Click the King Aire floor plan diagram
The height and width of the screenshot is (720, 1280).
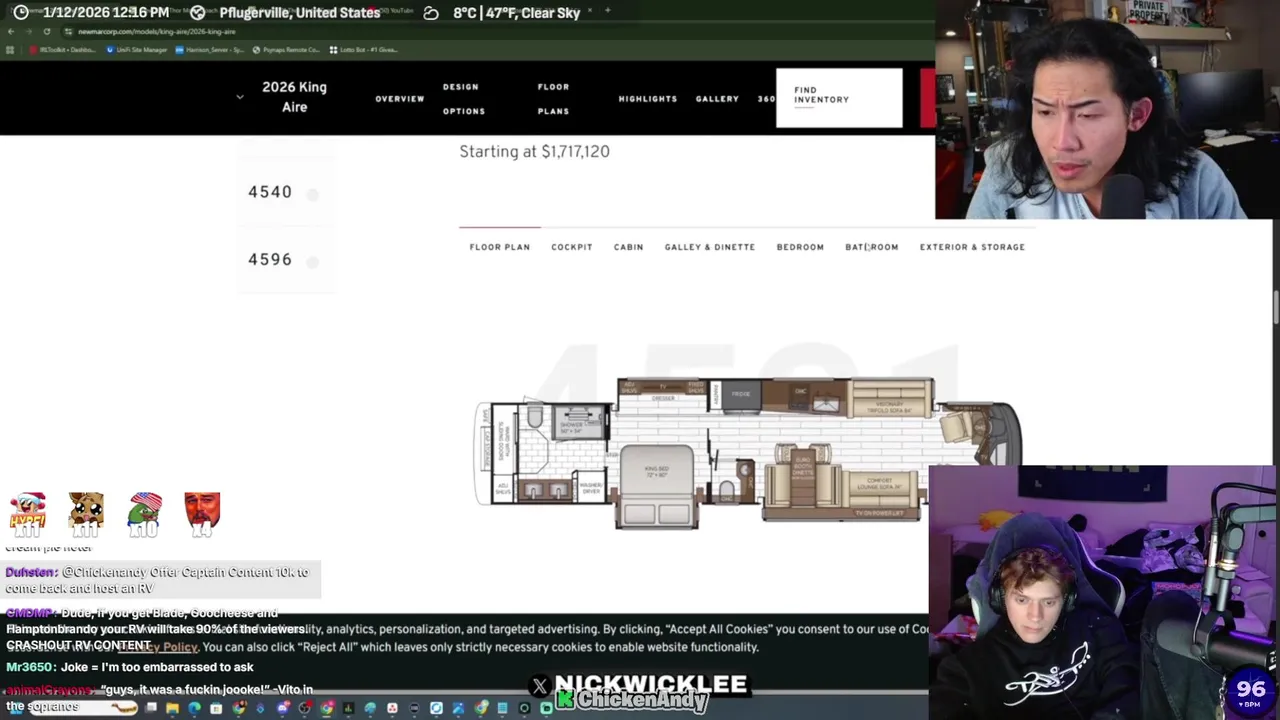click(748, 453)
